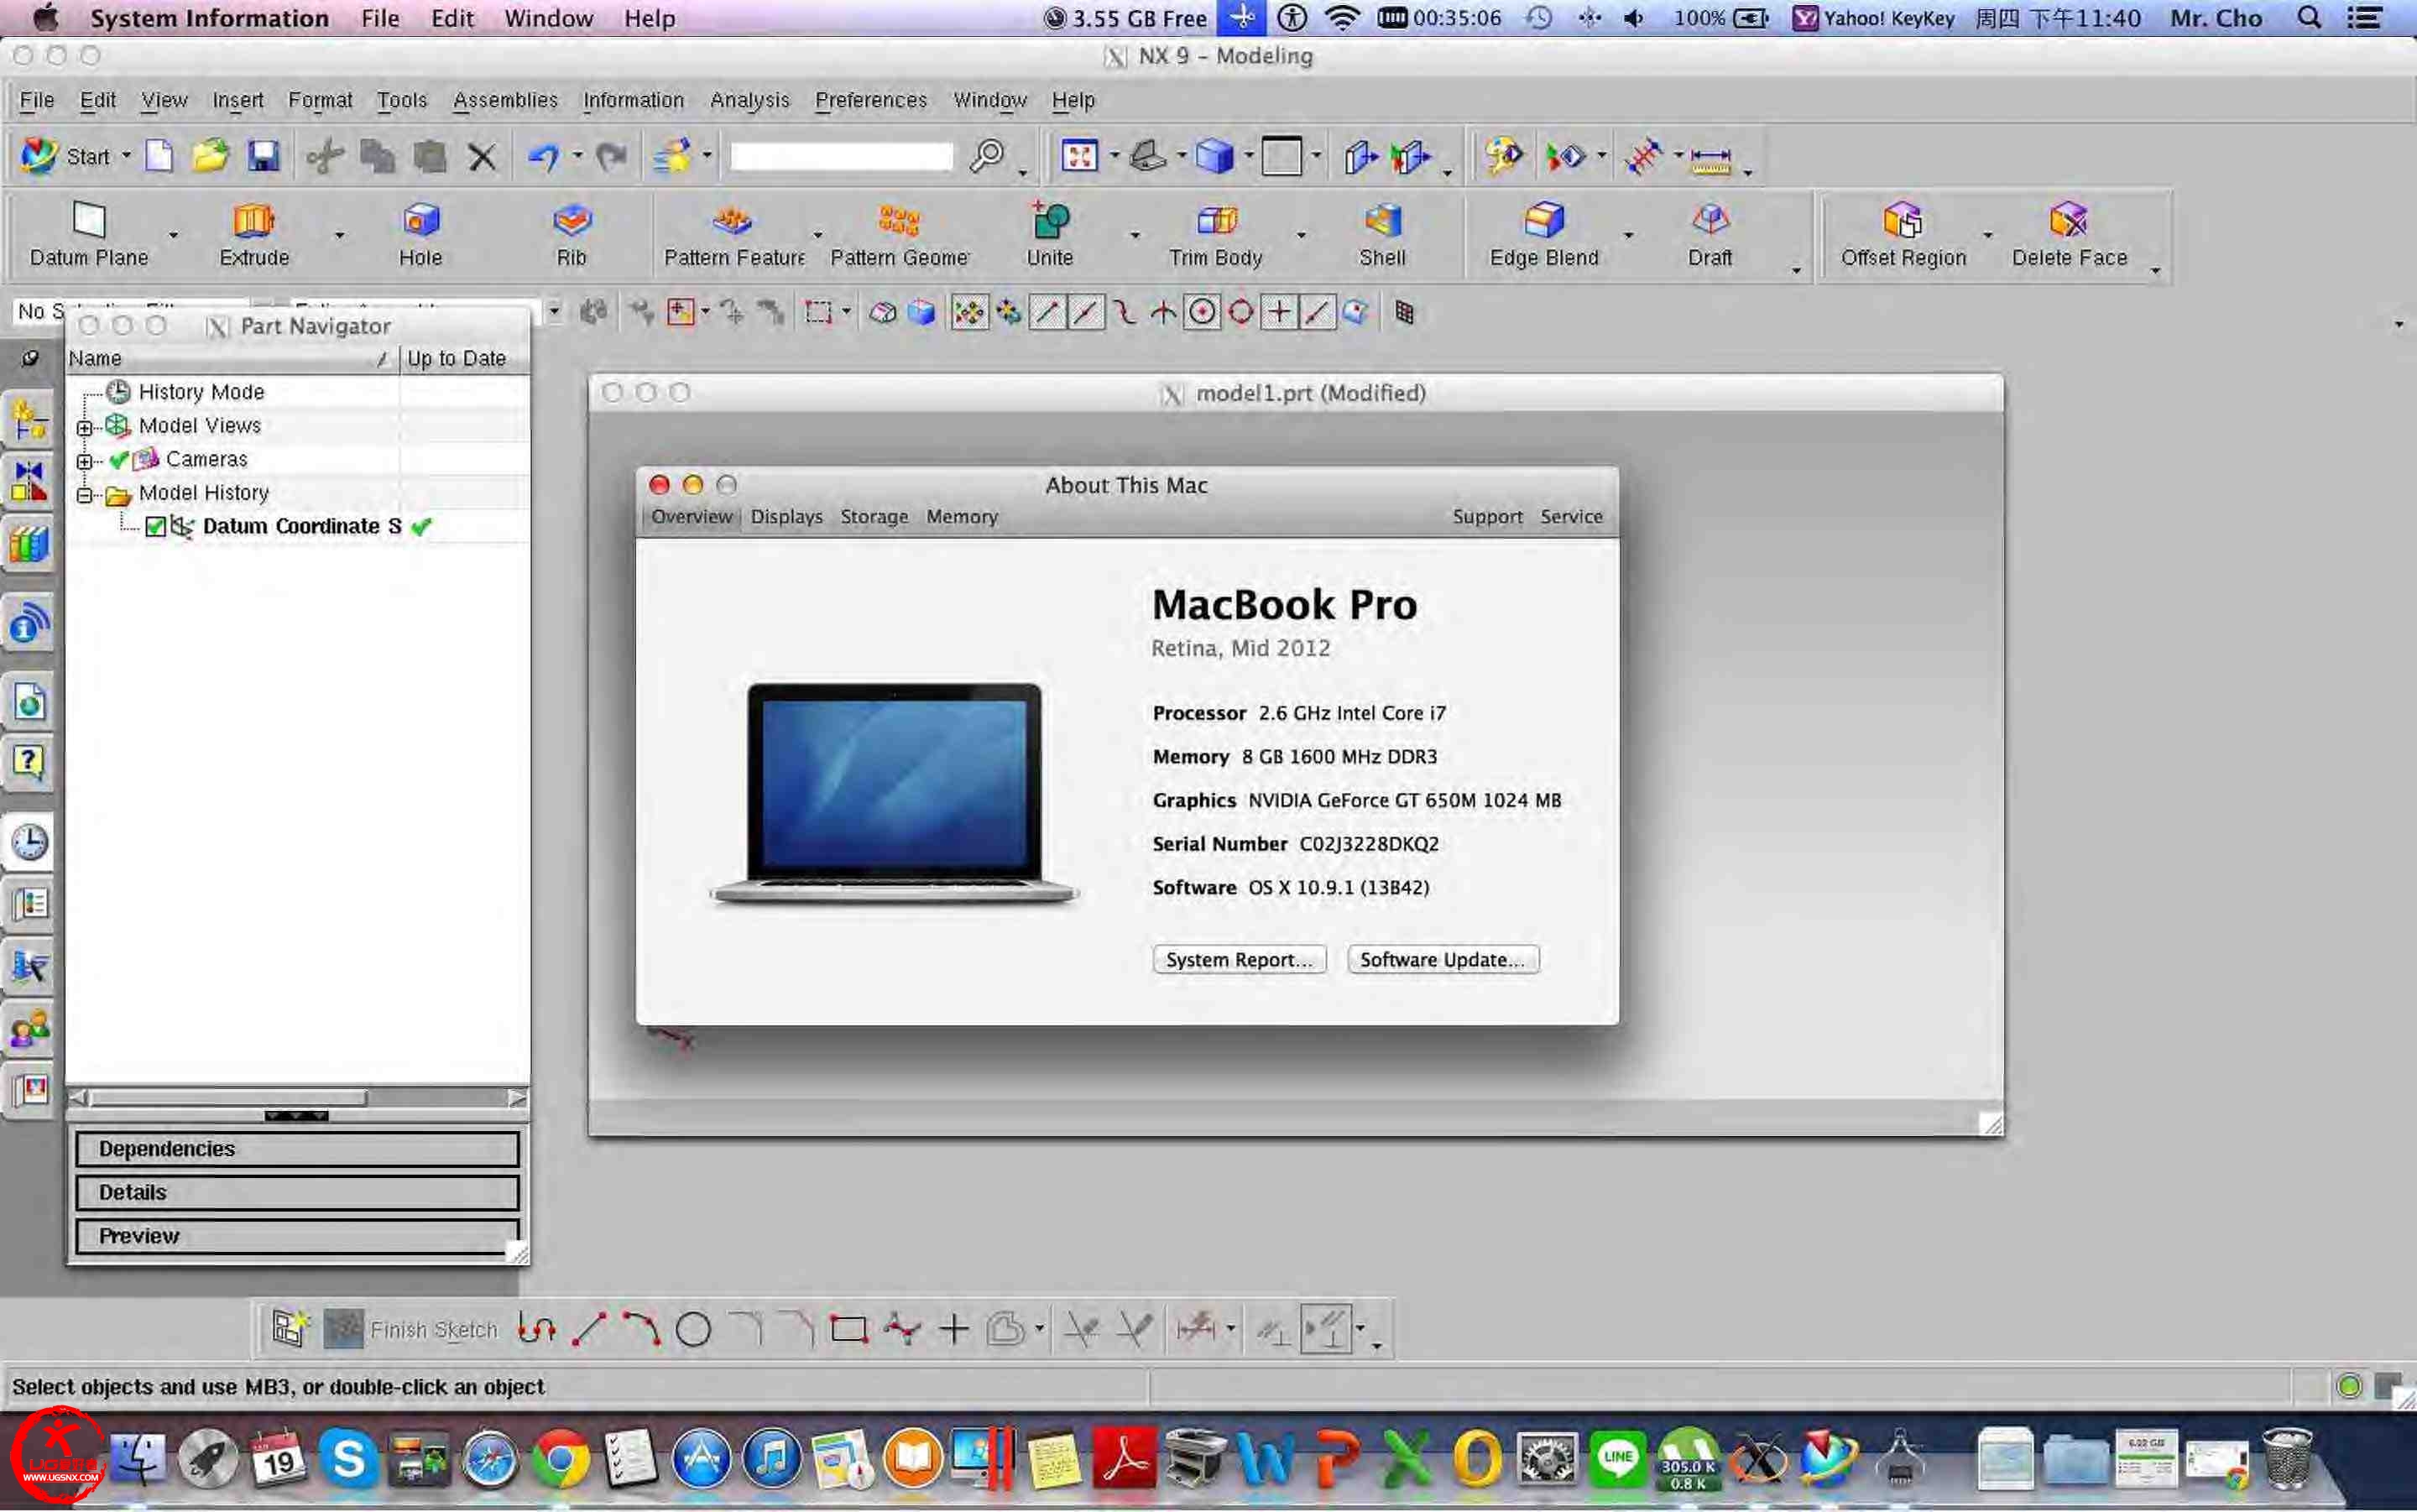The height and width of the screenshot is (1512, 2417).
Task: Open the Assemblies menu
Action: pos(505,100)
